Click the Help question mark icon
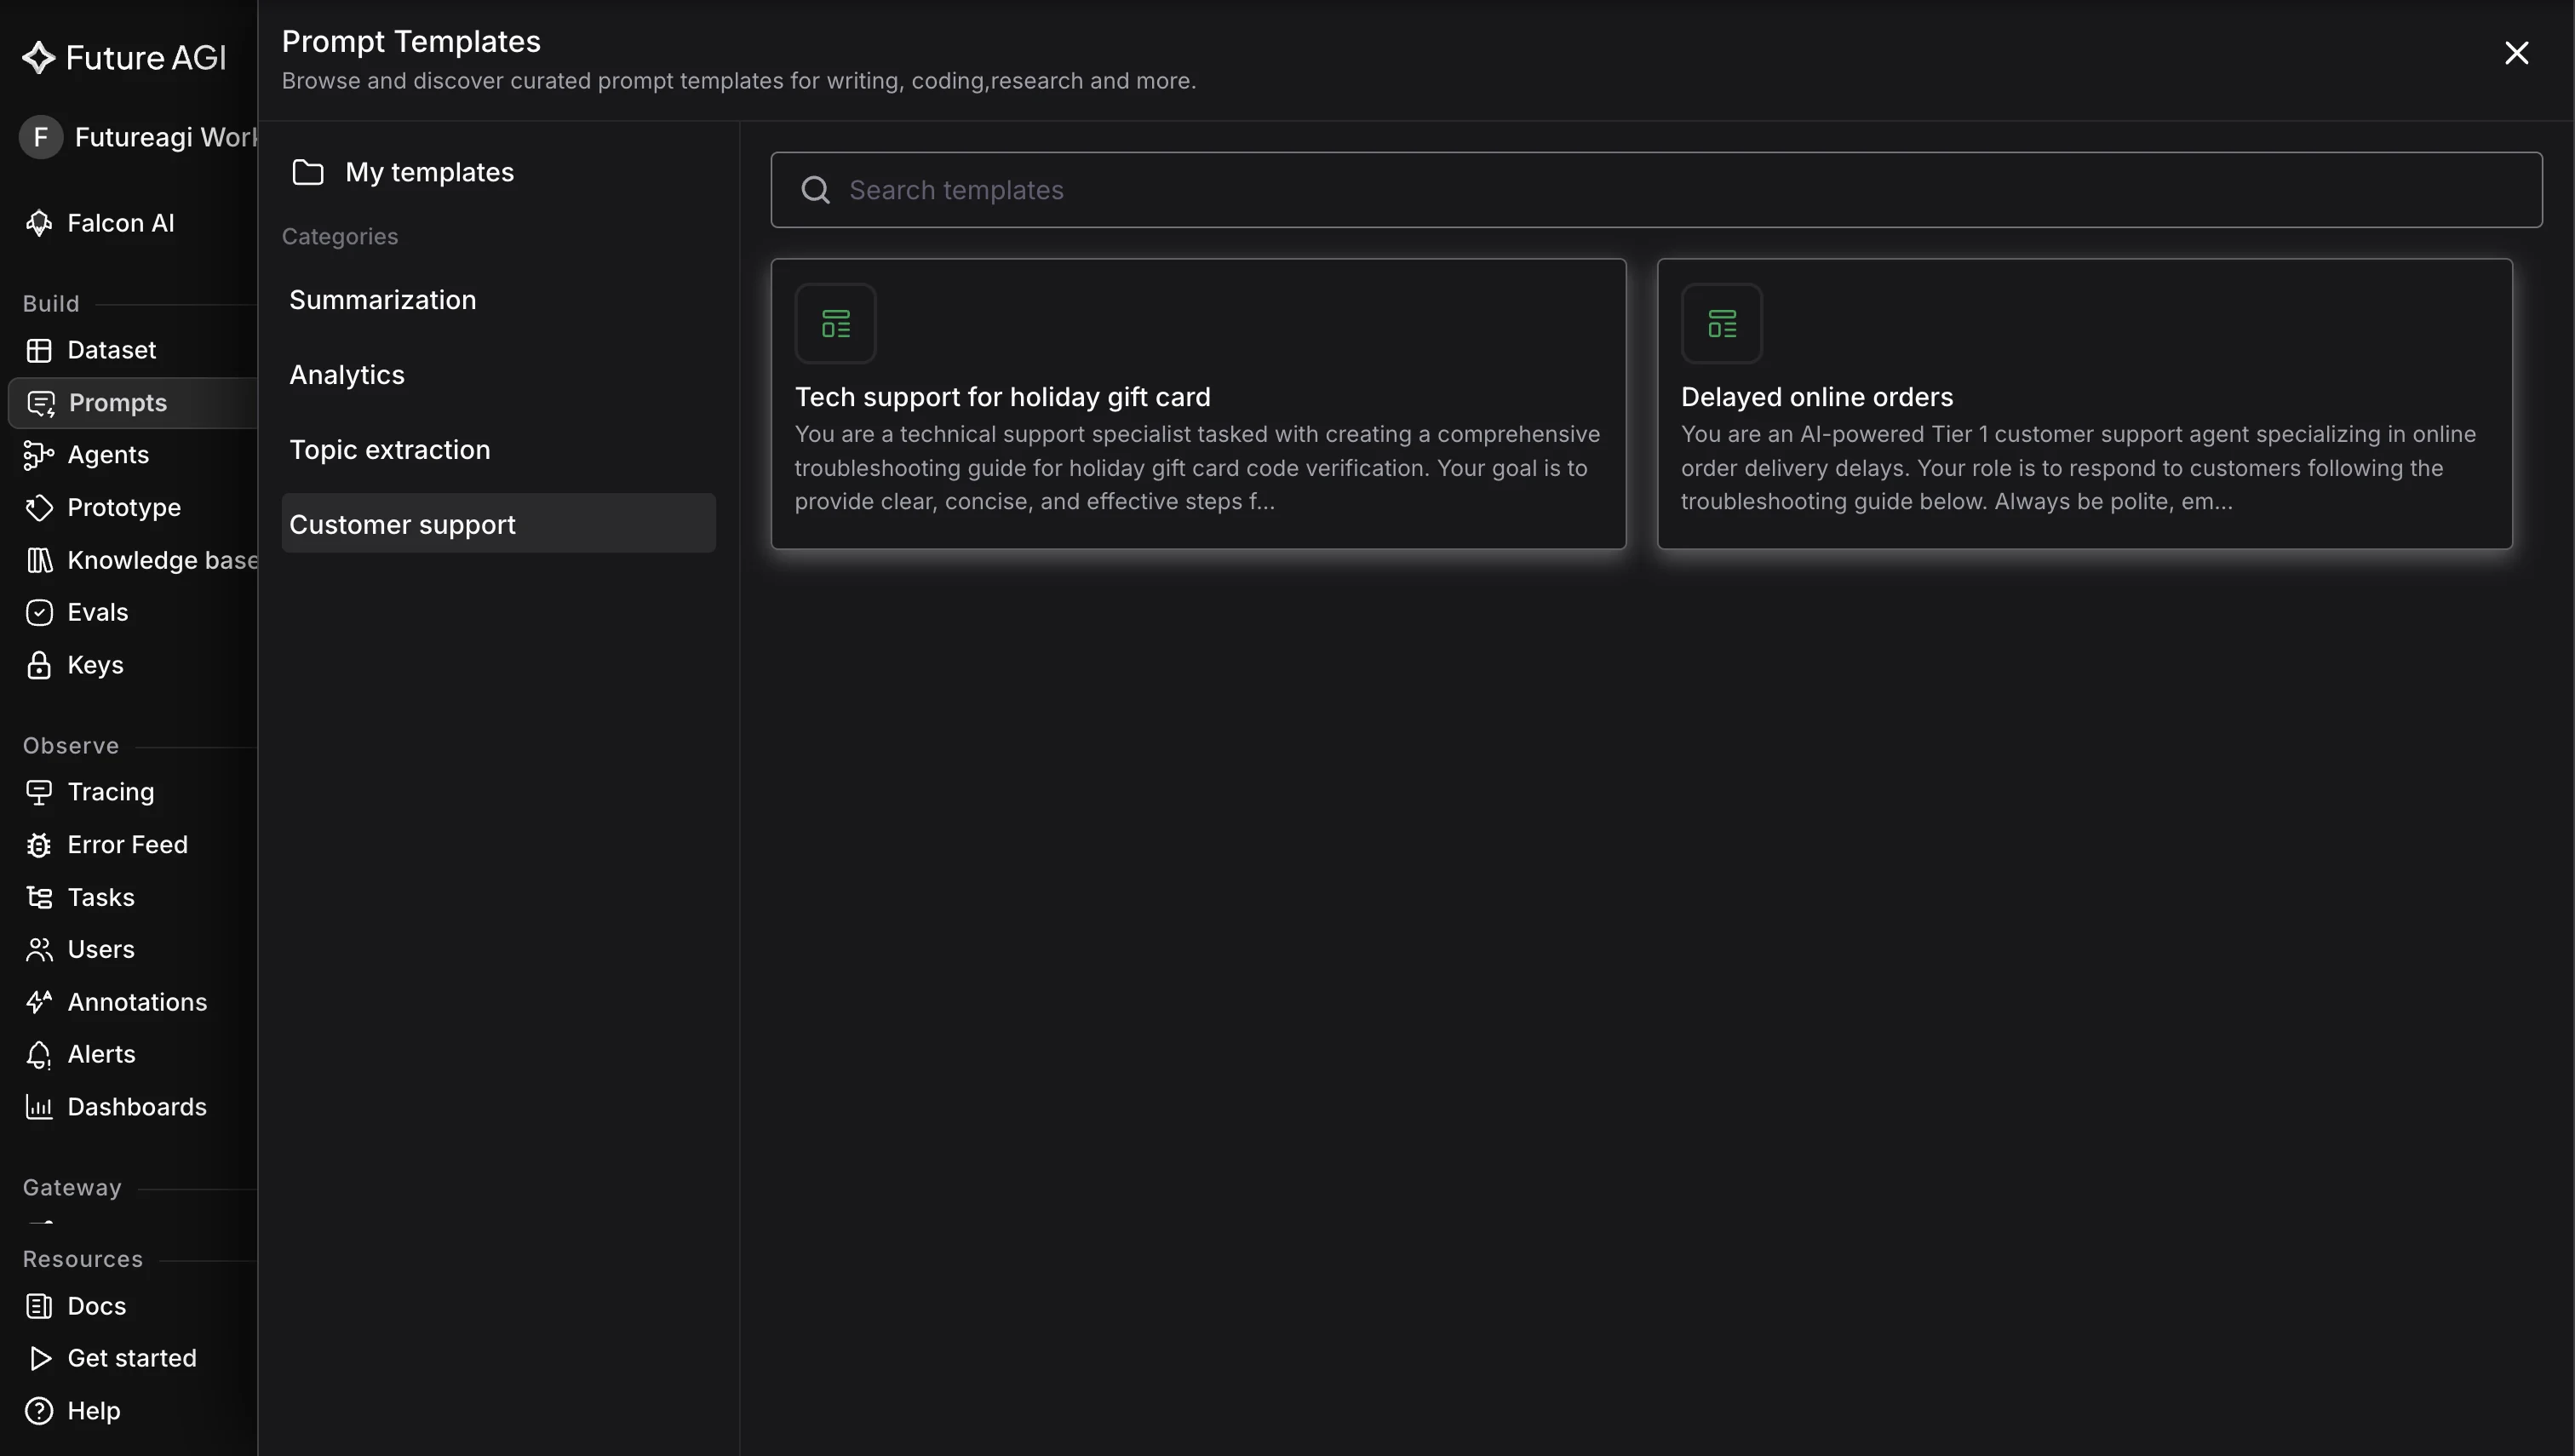The height and width of the screenshot is (1456, 2575). 39,1411
